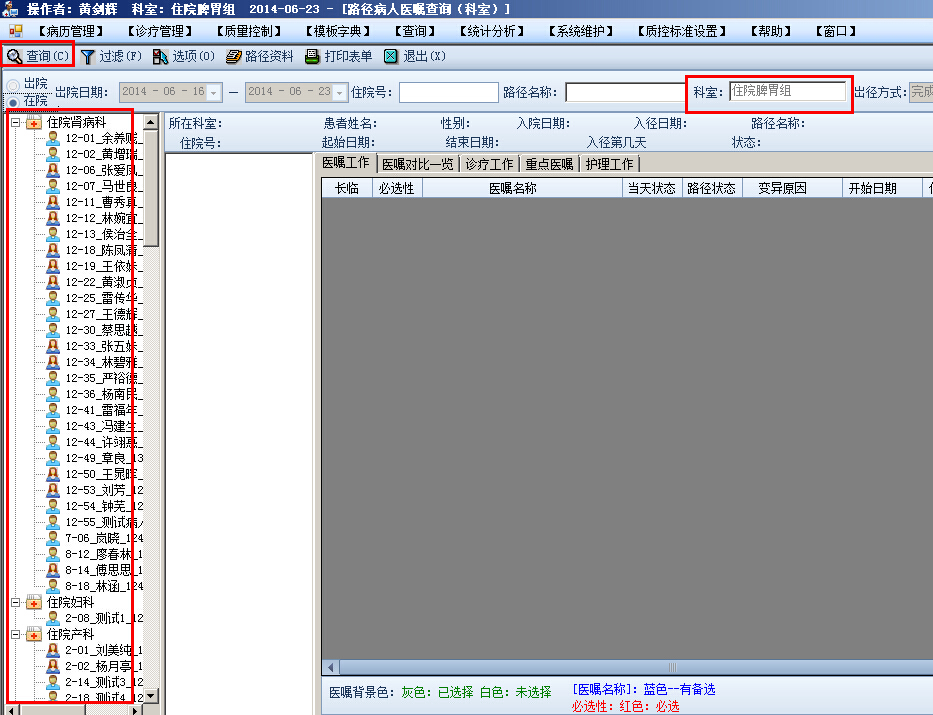The width and height of the screenshot is (933, 715).
Task: Click the 过滤(F) funnel icon
Action: click(87, 57)
